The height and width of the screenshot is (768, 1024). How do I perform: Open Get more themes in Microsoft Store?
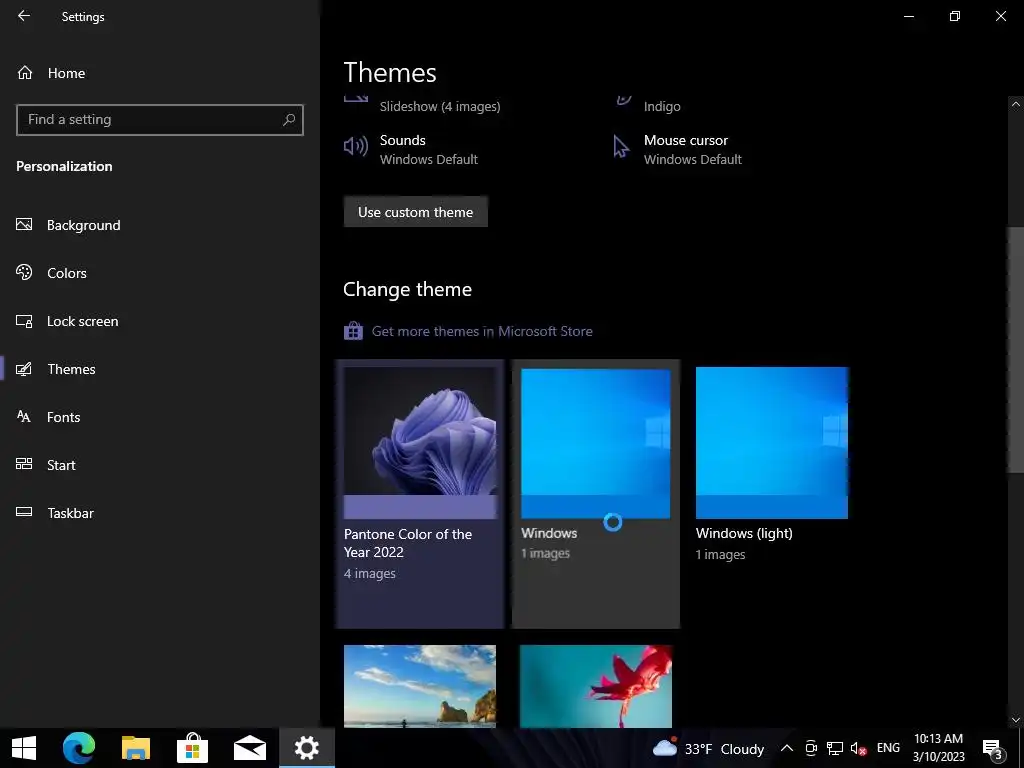(482, 331)
